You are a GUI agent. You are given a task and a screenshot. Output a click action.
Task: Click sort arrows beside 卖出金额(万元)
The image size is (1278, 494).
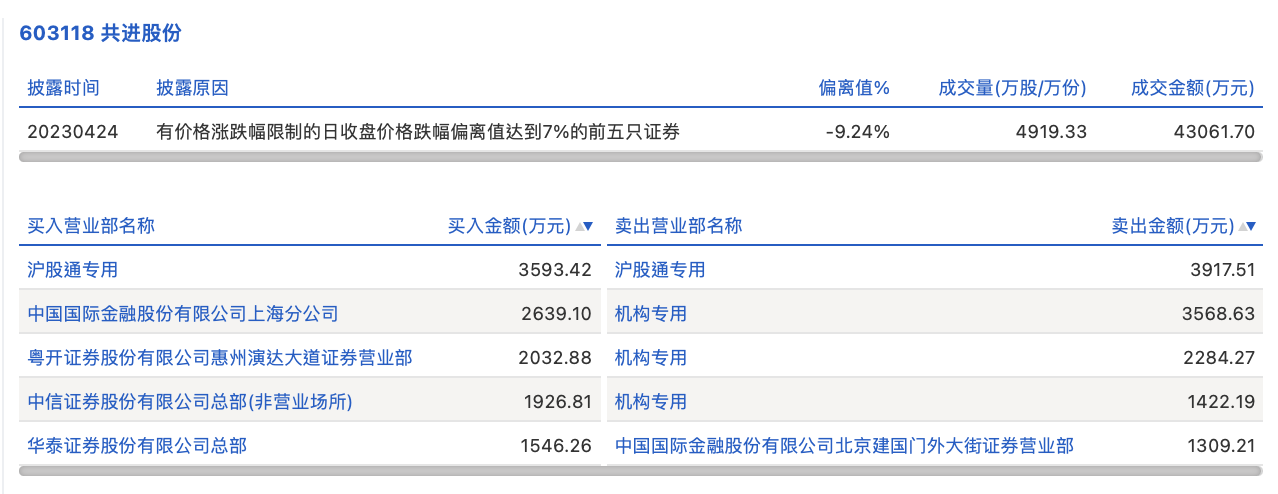1248,226
